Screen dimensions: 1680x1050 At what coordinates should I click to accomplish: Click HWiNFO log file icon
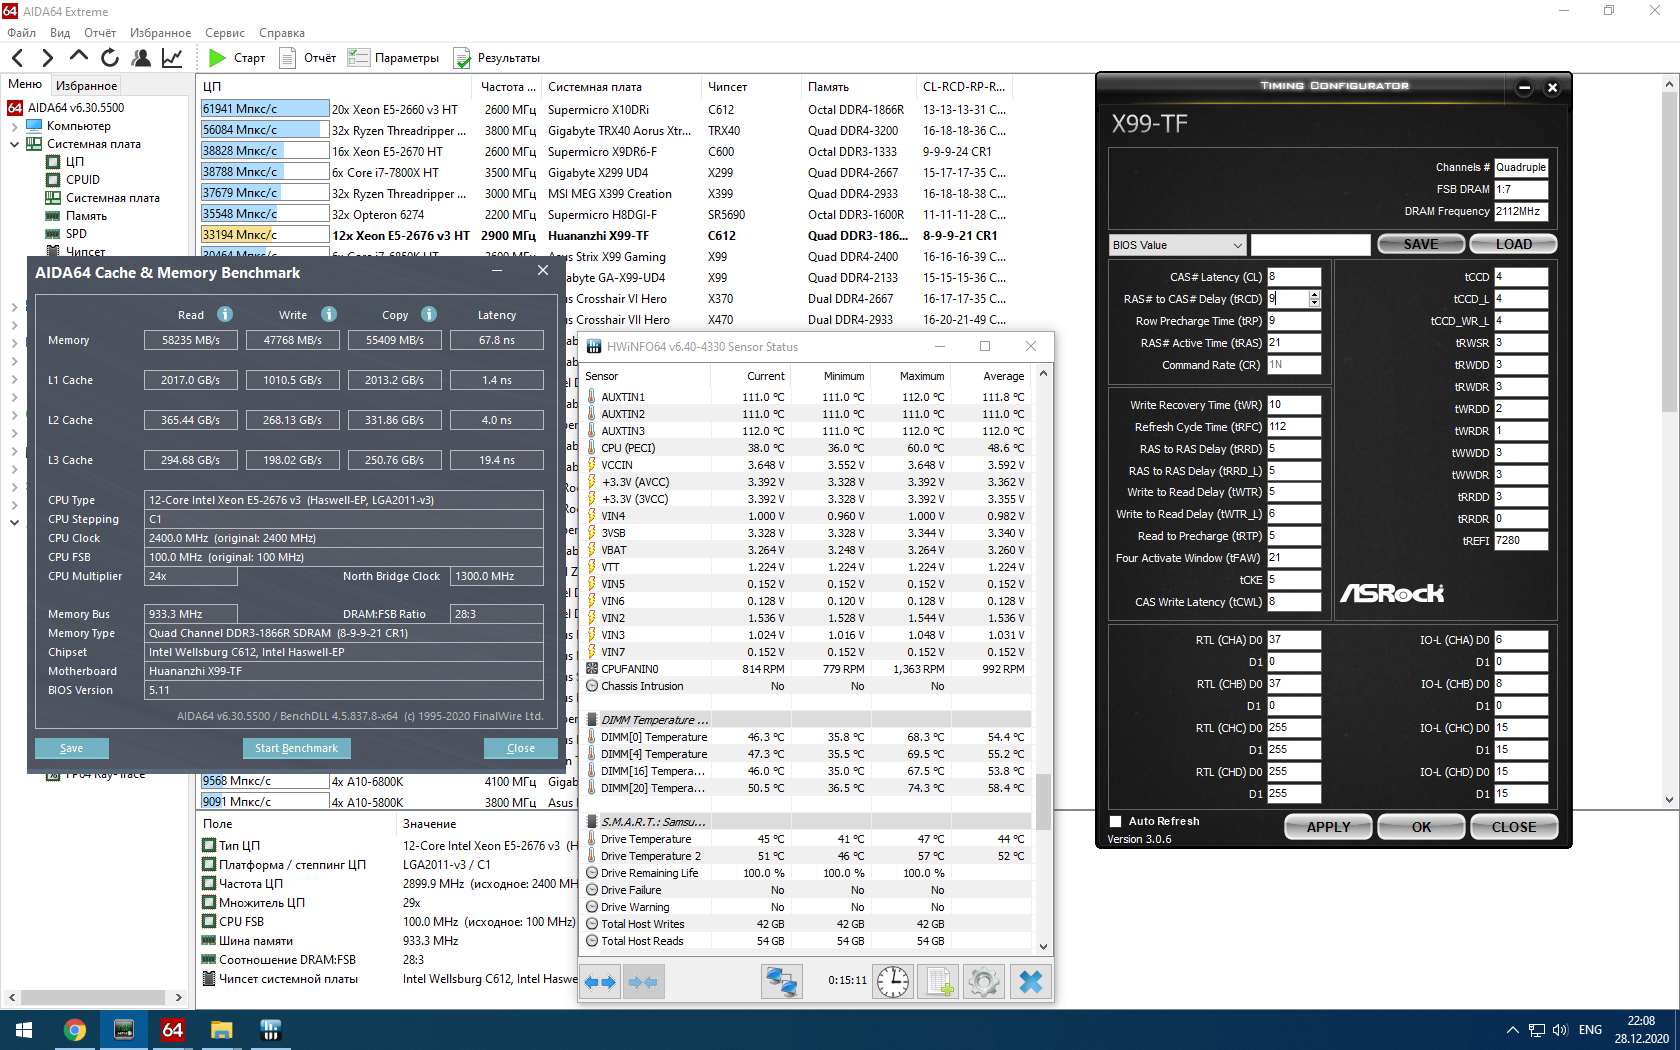[x=939, y=982]
